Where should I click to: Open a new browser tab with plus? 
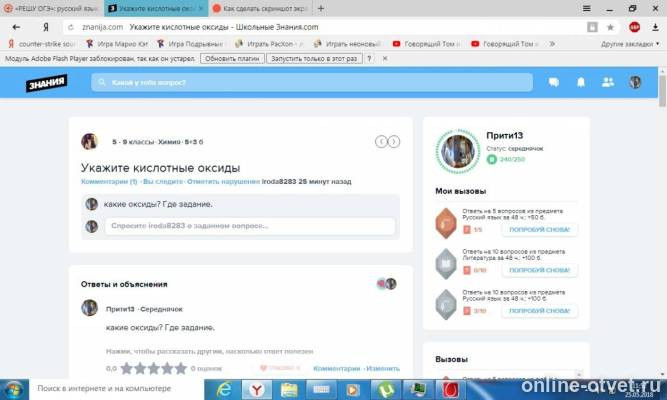coord(321,8)
